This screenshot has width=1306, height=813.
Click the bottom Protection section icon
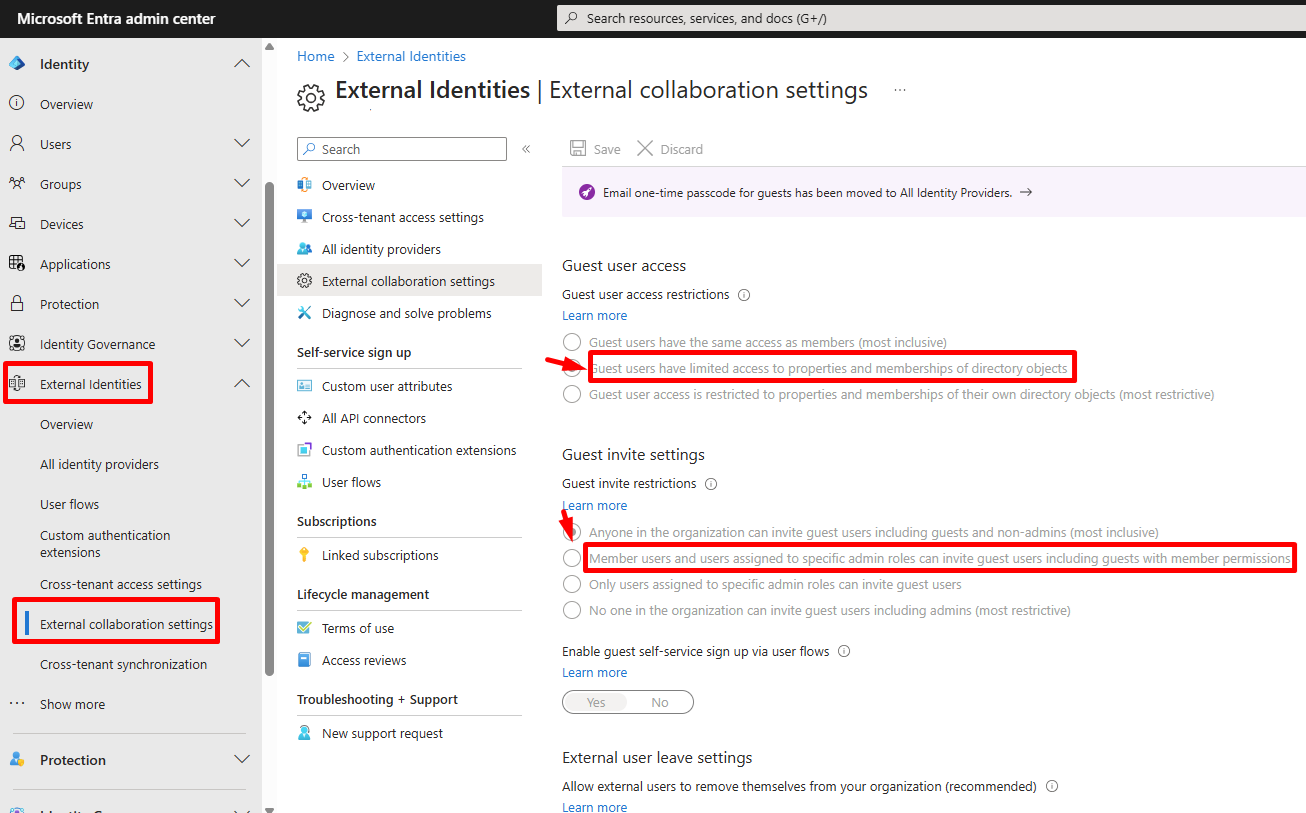coord(16,760)
